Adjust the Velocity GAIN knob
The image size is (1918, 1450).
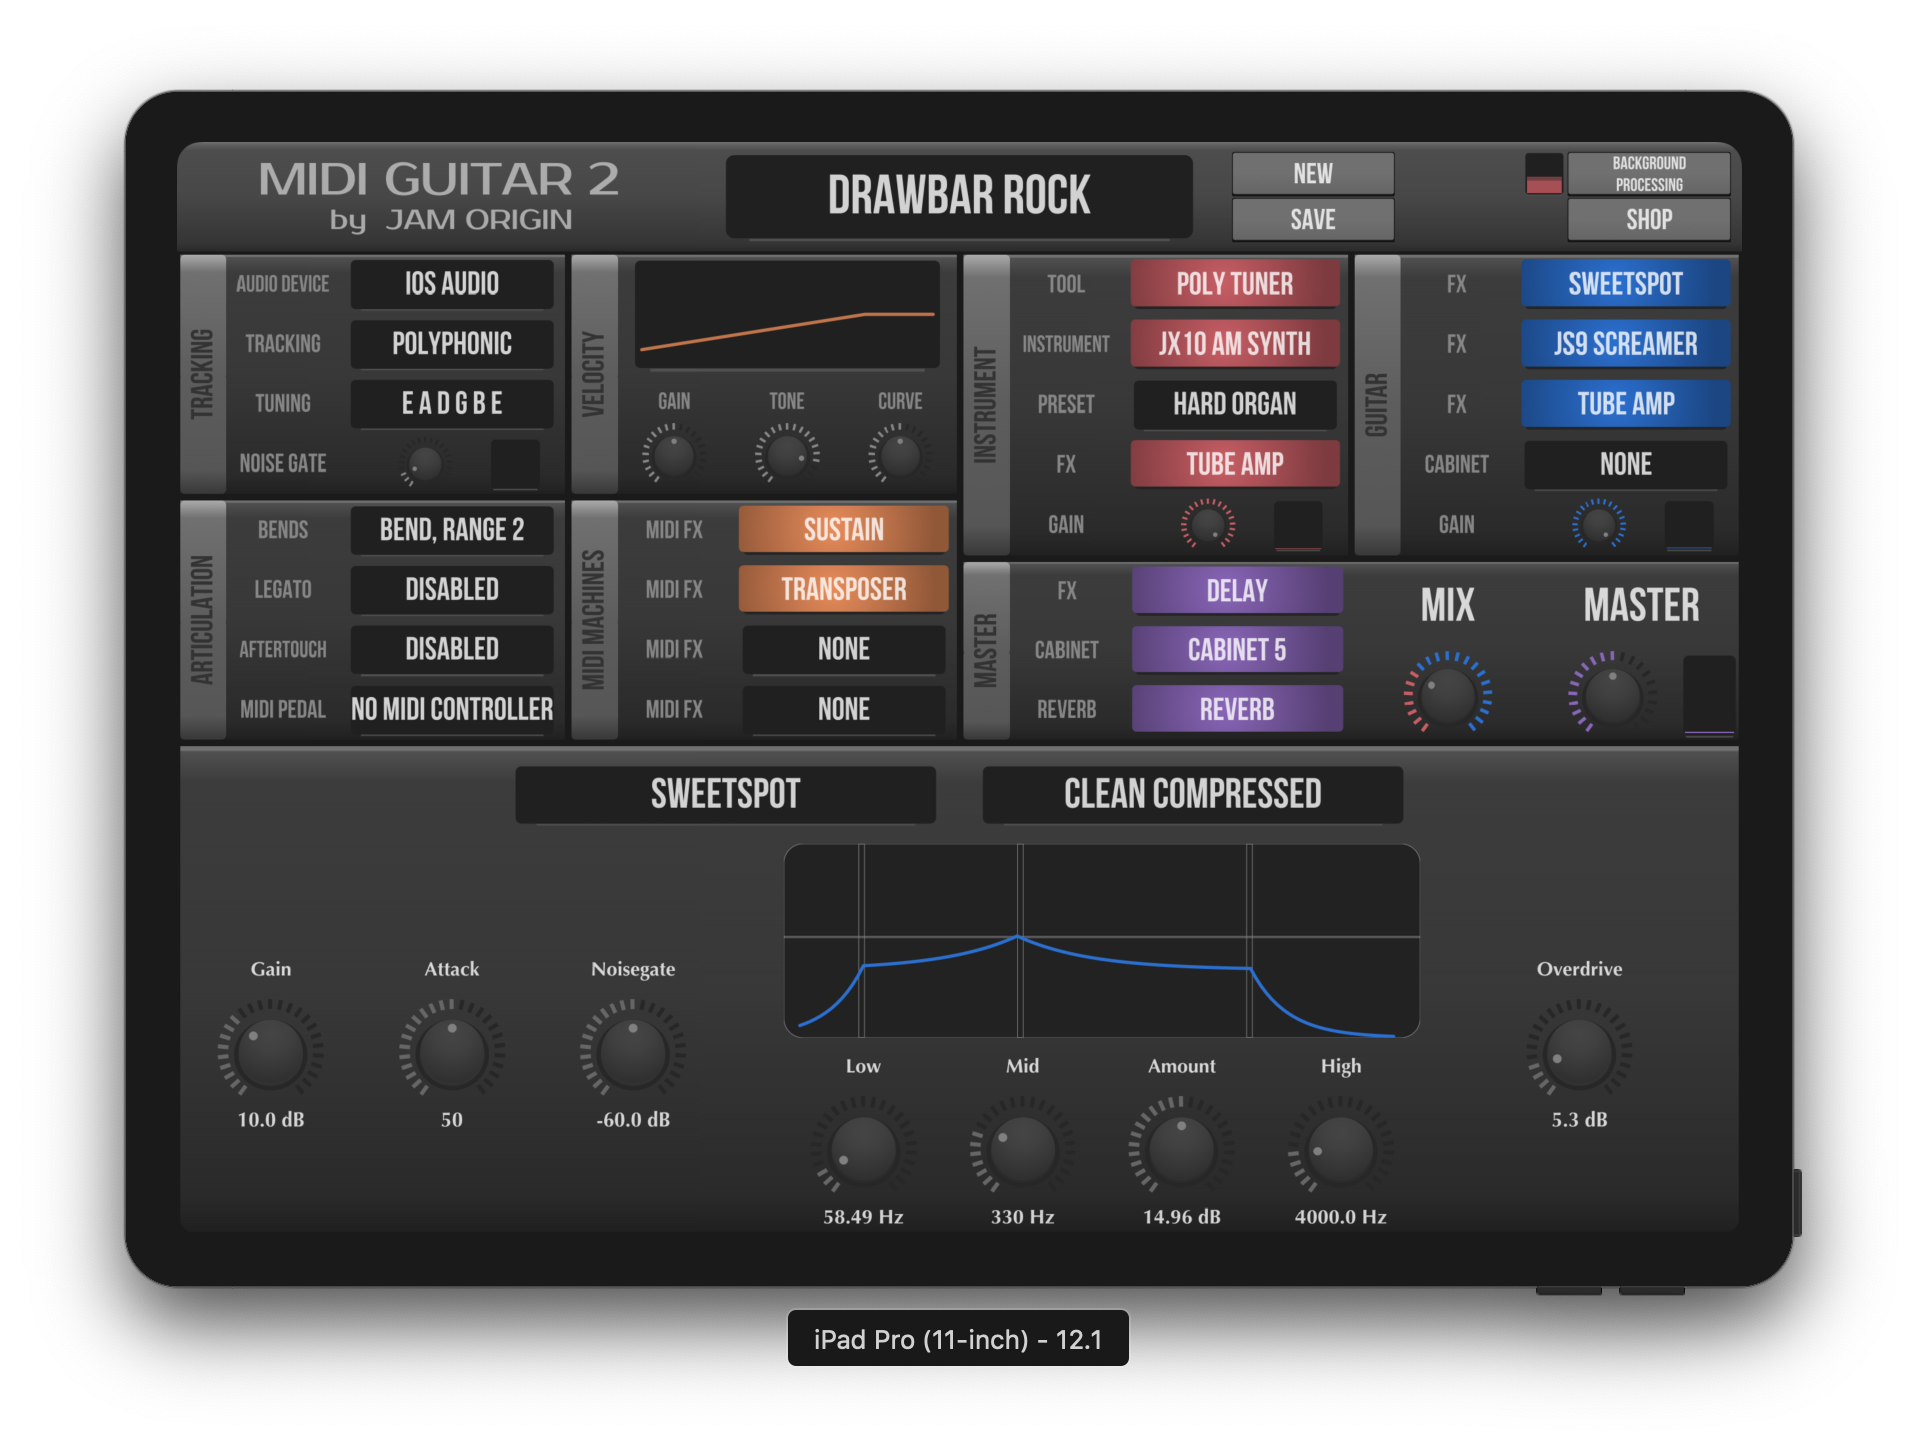673,455
